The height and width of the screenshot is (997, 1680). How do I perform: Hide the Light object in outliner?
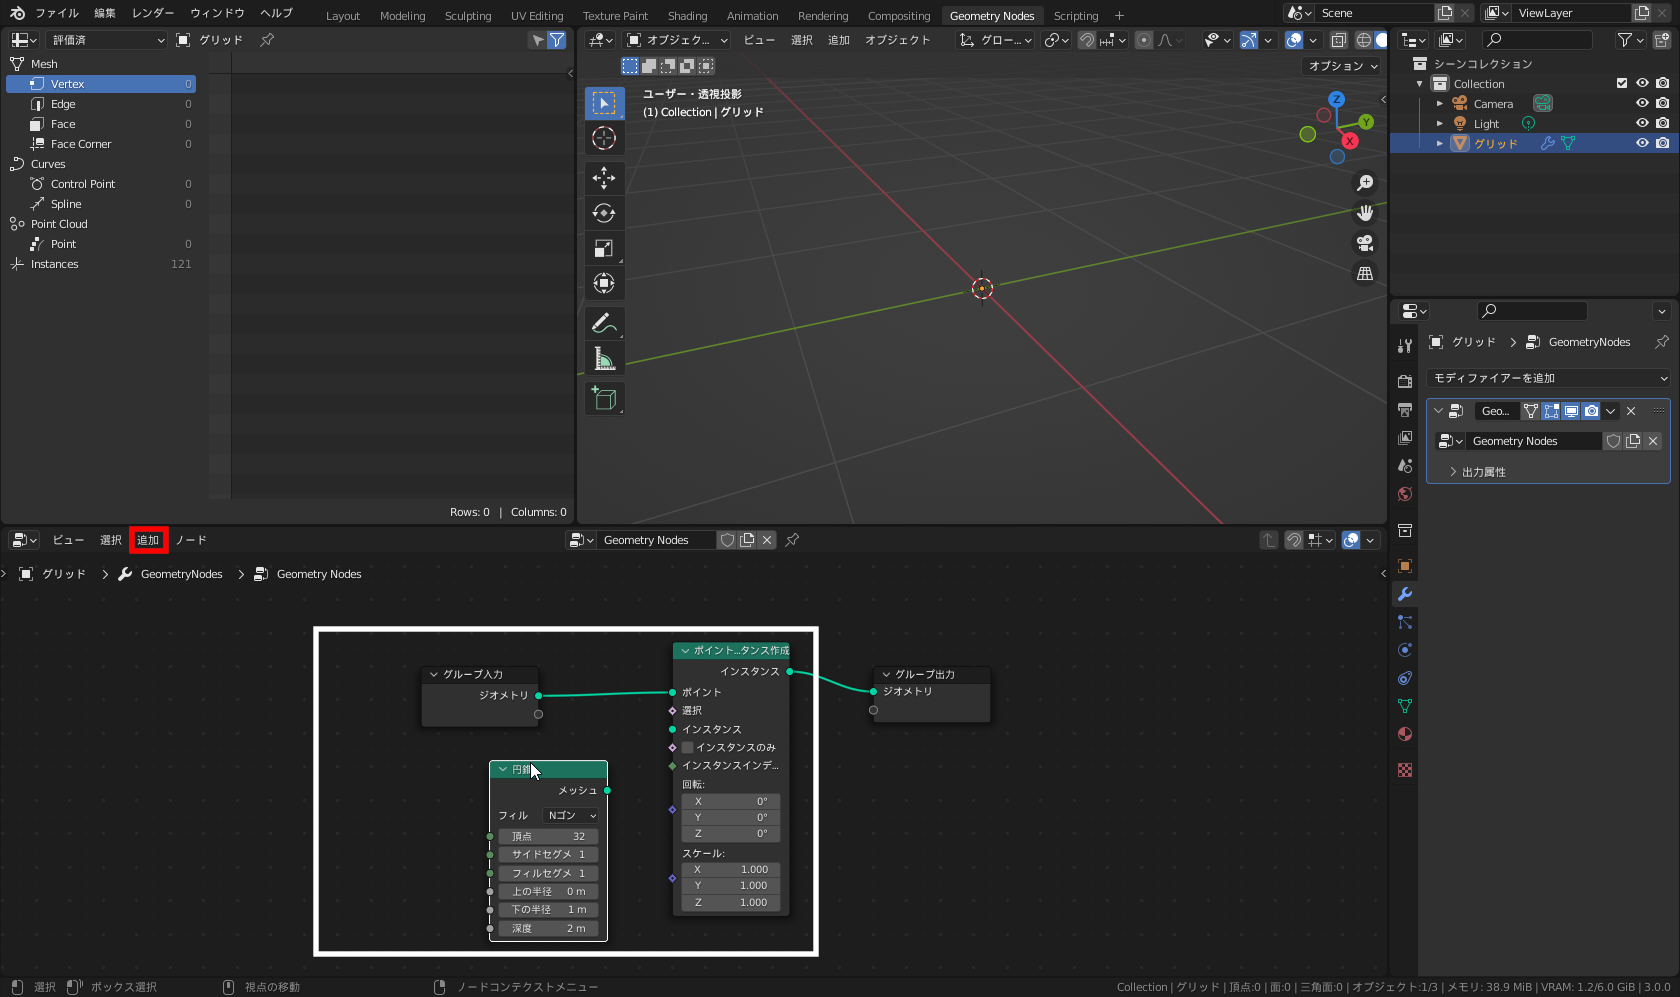click(x=1642, y=124)
